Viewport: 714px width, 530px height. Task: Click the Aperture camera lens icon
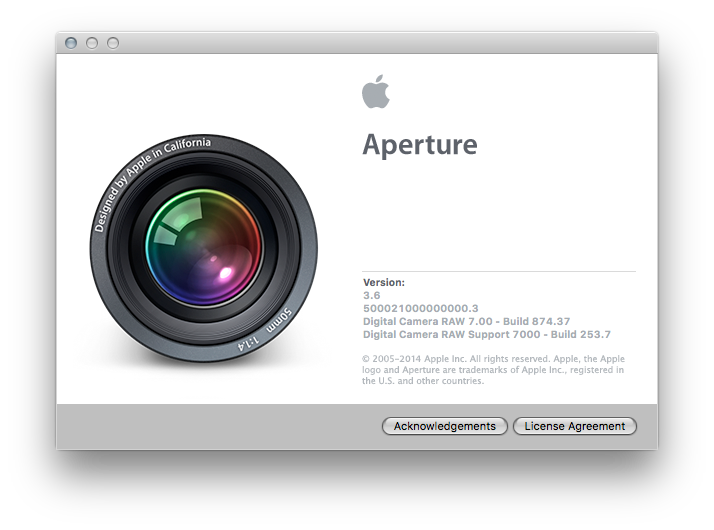pyautogui.click(x=204, y=248)
